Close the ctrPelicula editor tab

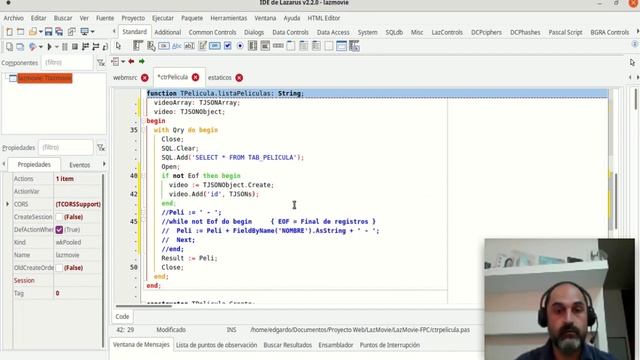point(196,77)
